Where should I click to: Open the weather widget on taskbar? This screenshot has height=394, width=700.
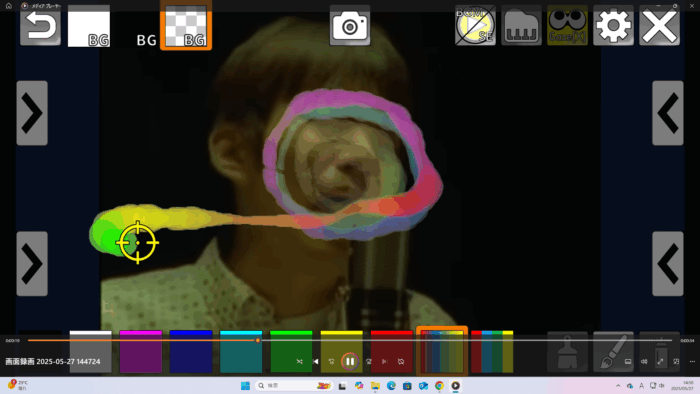point(17,385)
